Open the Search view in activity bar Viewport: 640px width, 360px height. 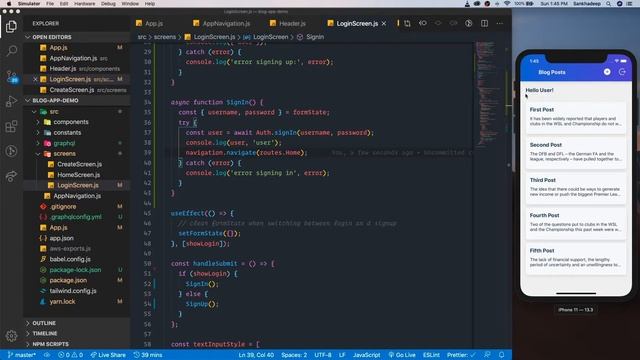[11, 51]
